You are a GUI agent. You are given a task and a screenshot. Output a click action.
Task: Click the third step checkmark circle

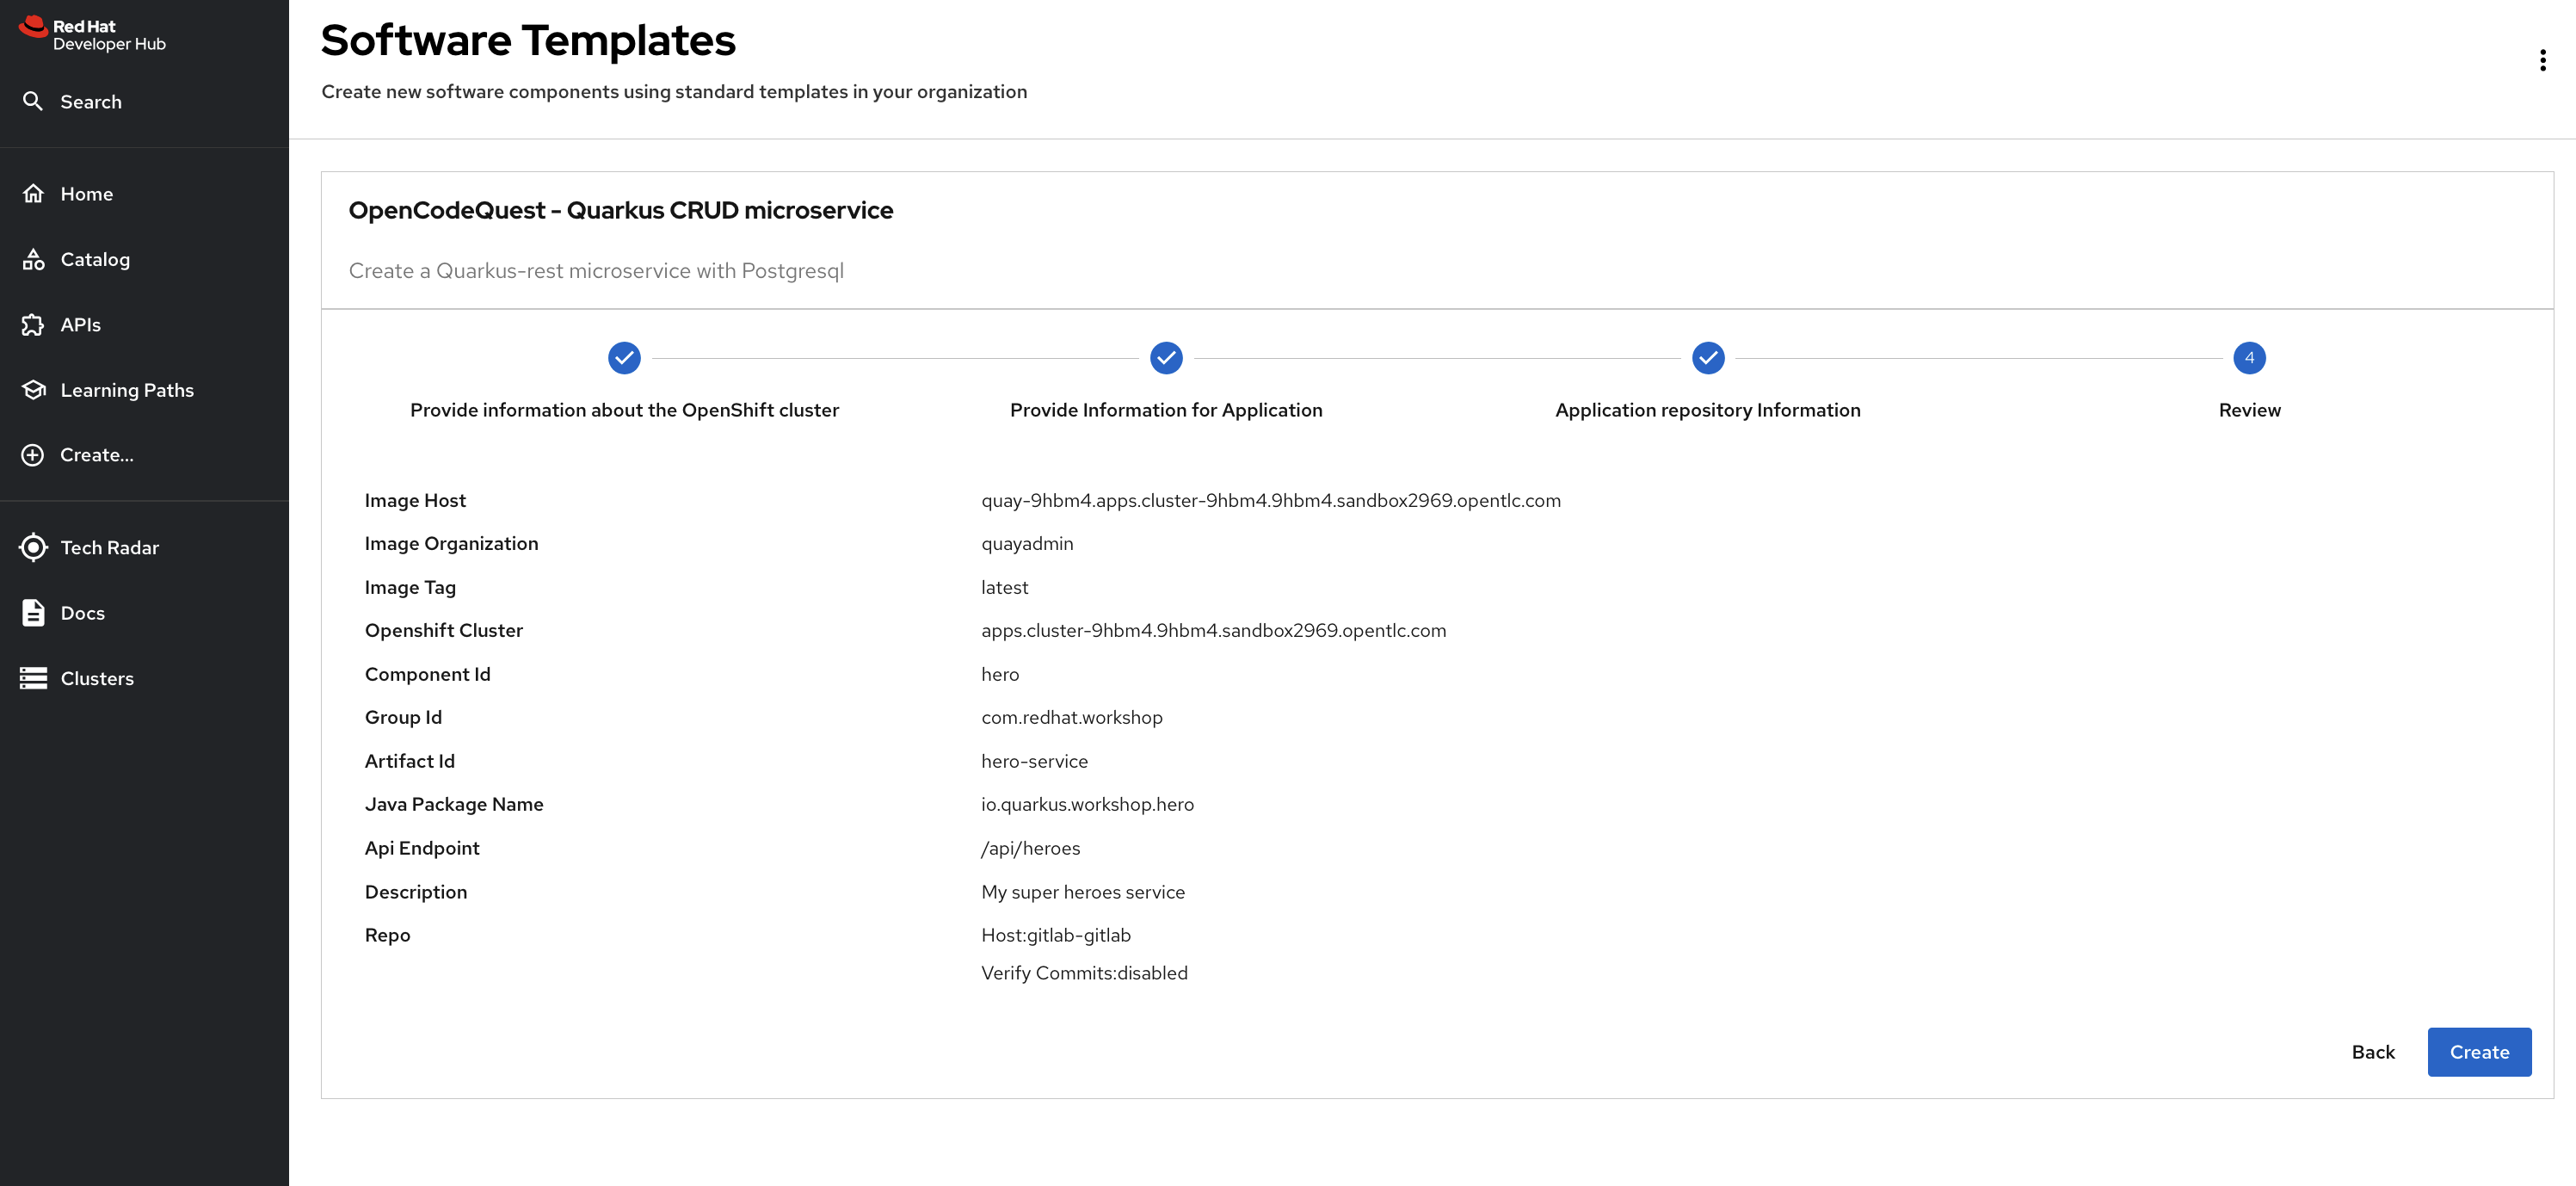(1708, 358)
